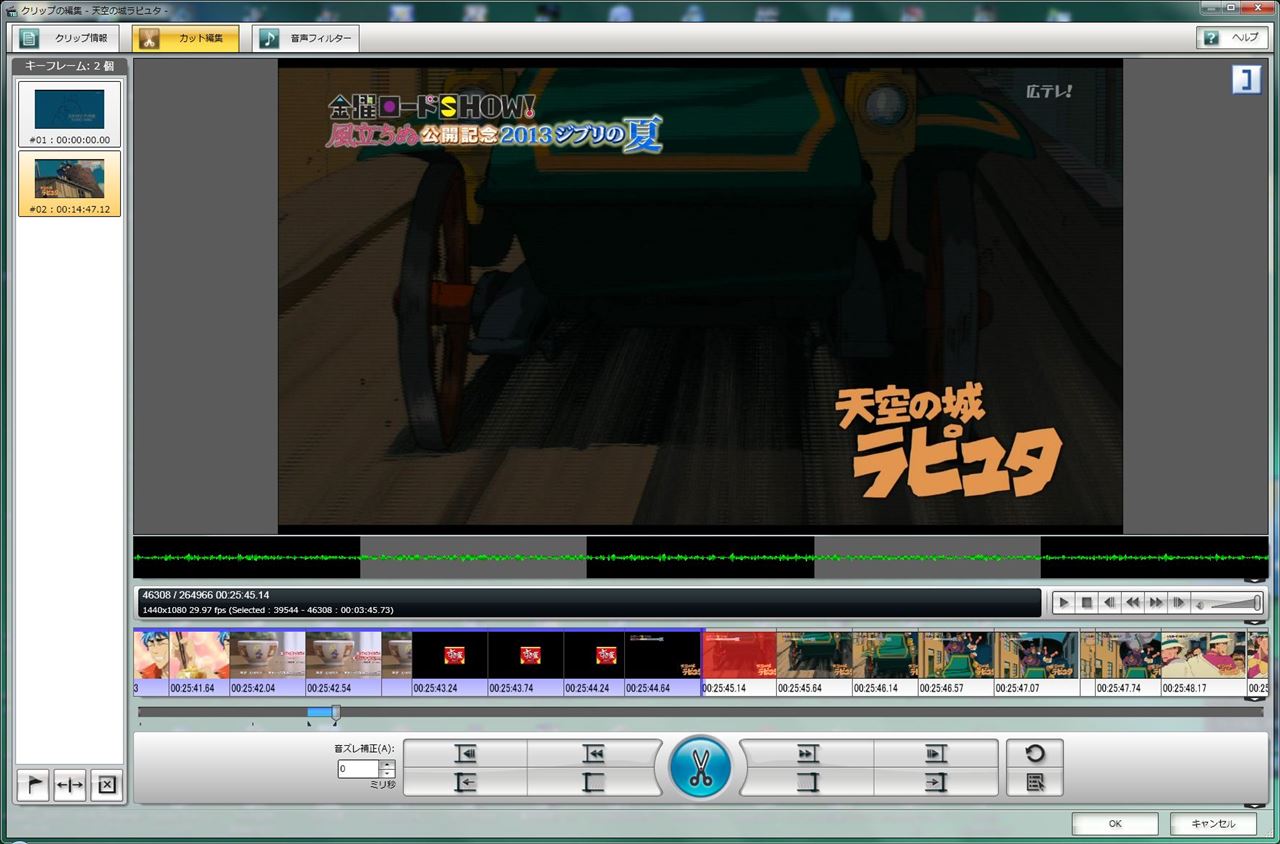Open the cut list edit icon
This screenshot has width=1280, height=844.
(x=1035, y=782)
